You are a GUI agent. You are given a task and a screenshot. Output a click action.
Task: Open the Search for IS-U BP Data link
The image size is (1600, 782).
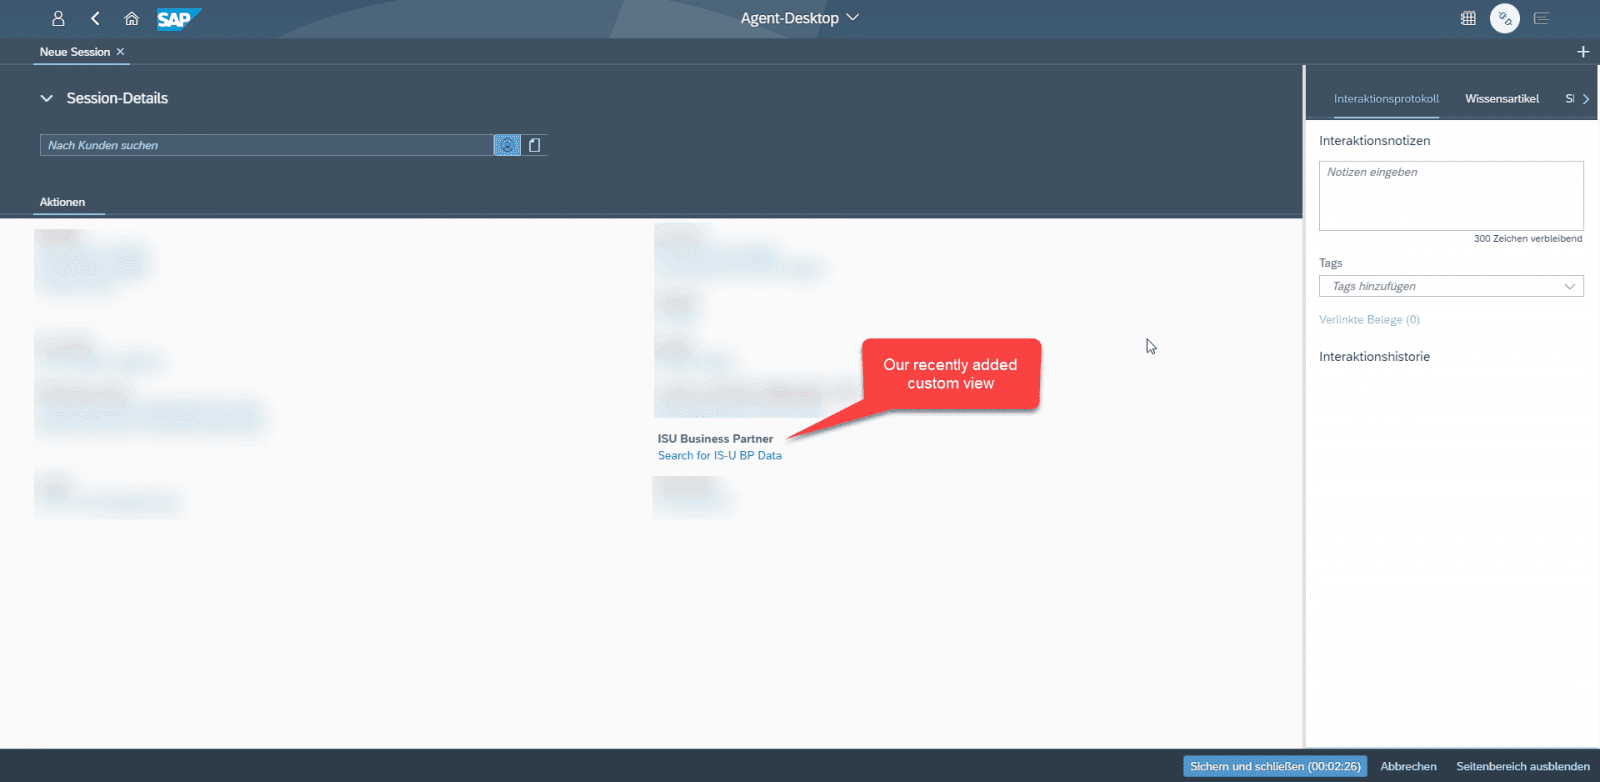pyautogui.click(x=720, y=455)
